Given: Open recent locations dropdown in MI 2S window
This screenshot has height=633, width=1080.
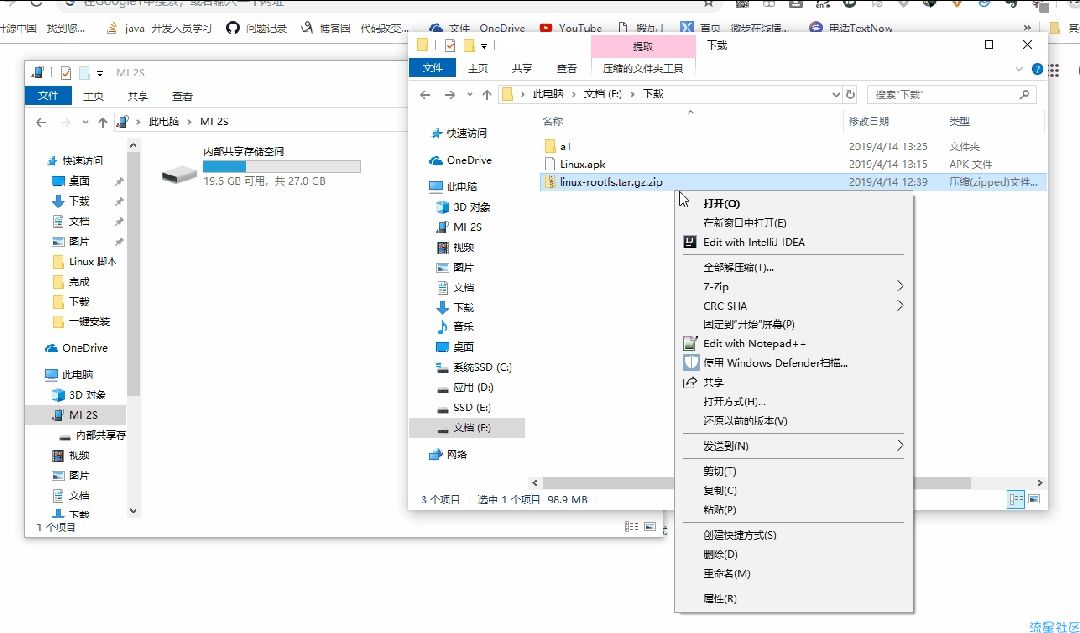Looking at the screenshot, I should pos(85,122).
